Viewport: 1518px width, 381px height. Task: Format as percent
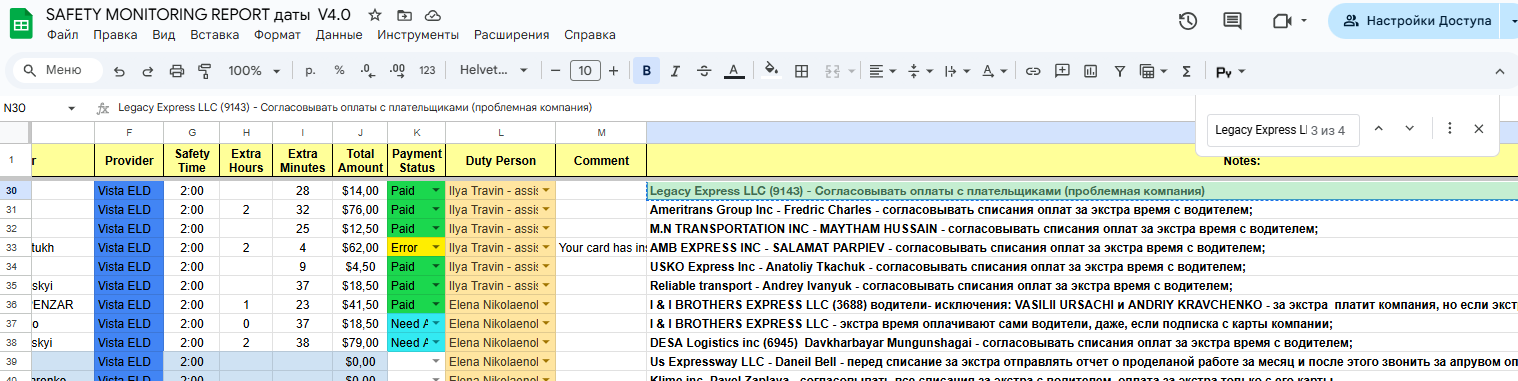click(x=339, y=71)
